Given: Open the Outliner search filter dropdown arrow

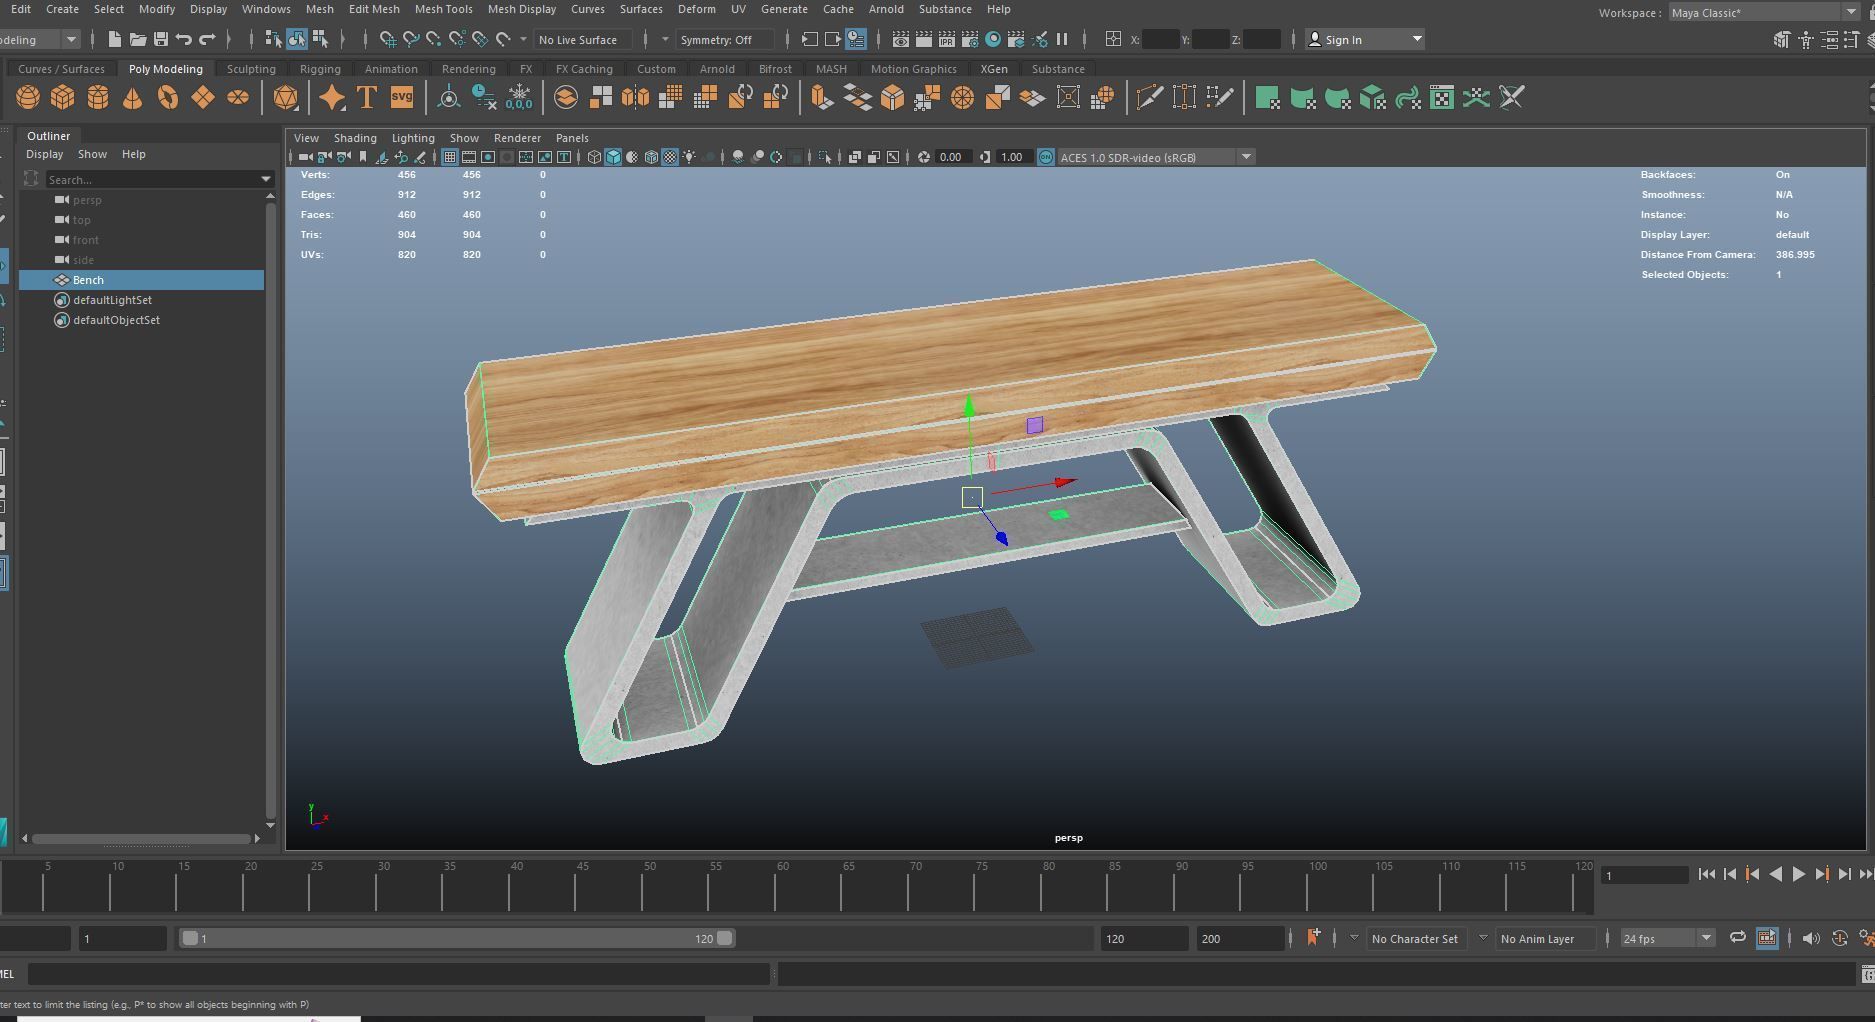Looking at the screenshot, I should click(266, 179).
